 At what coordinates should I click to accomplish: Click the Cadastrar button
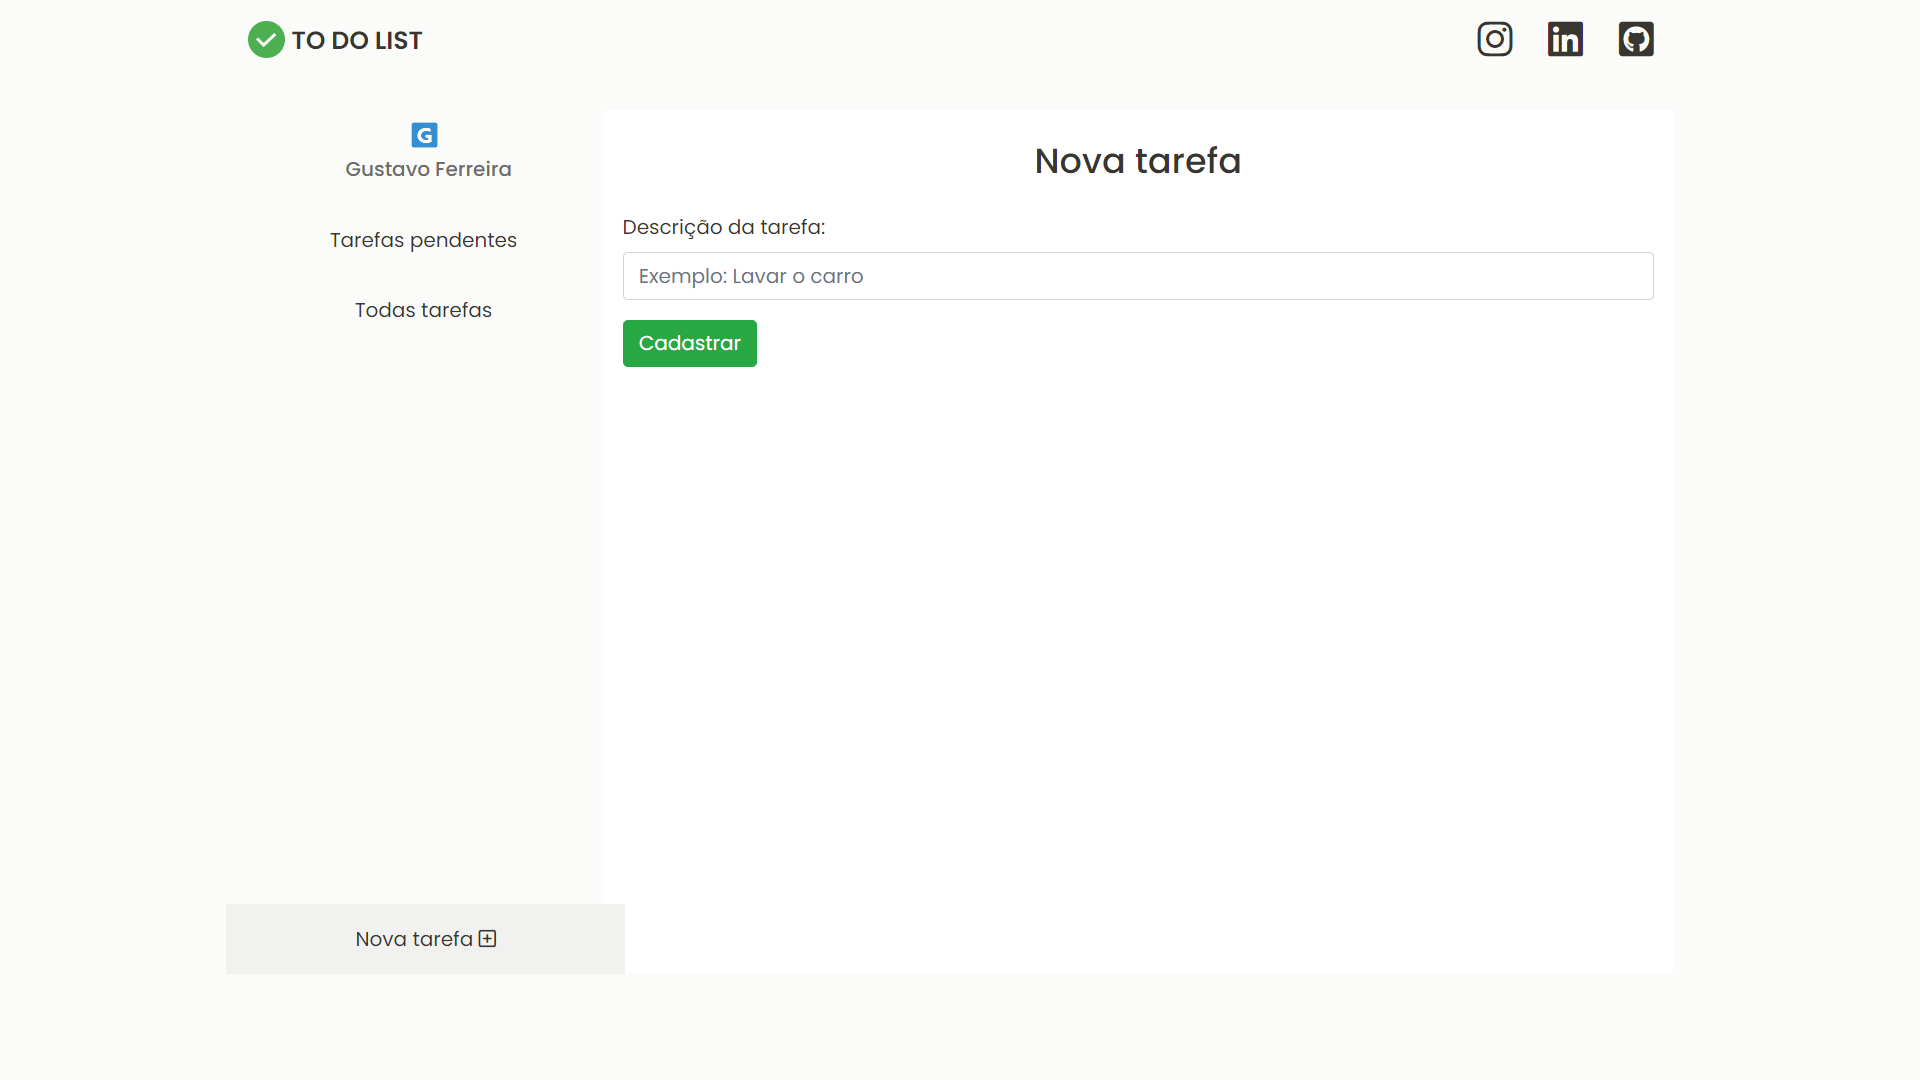[690, 343]
